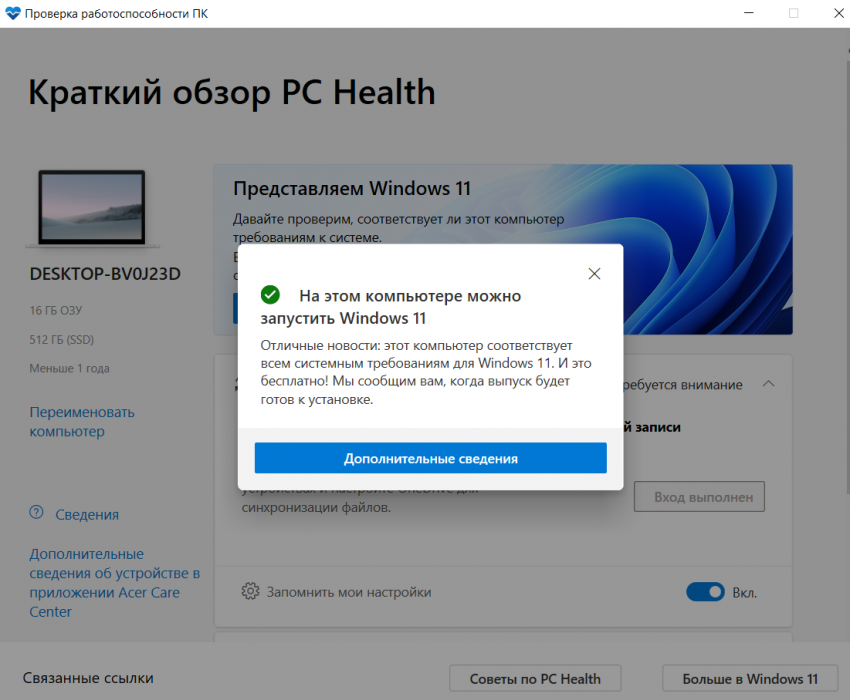Open the Acer Care Center device details link
The image size is (850, 700).
click(114, 582)
